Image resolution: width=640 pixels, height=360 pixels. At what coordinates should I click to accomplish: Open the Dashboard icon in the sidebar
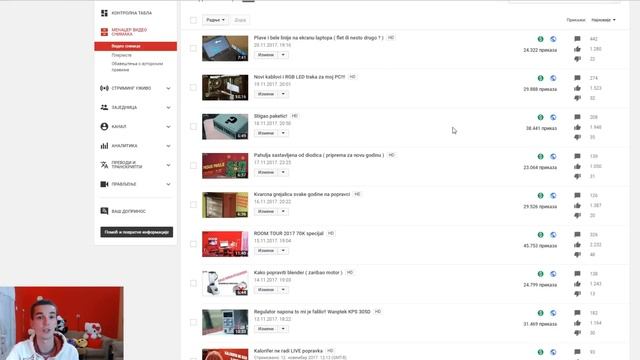(104, 13)
